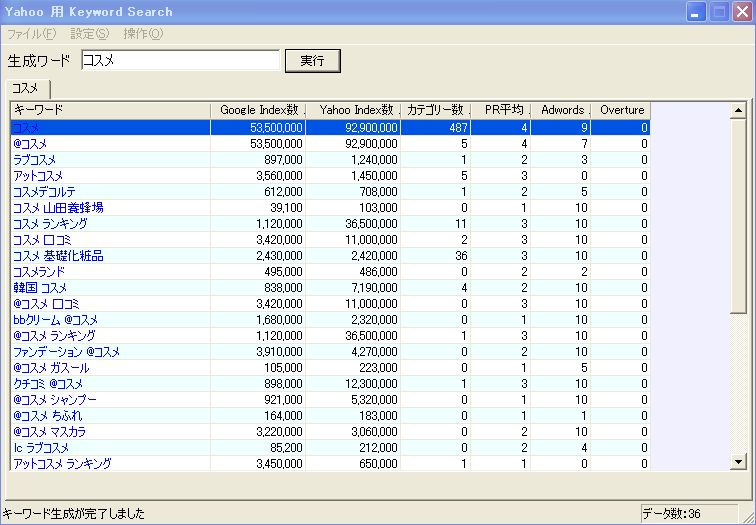Select the コスメ 山田養蜂場 keyword
This screenshot has height=525, width=756.
pyautogui.click(x=58, y=208)
